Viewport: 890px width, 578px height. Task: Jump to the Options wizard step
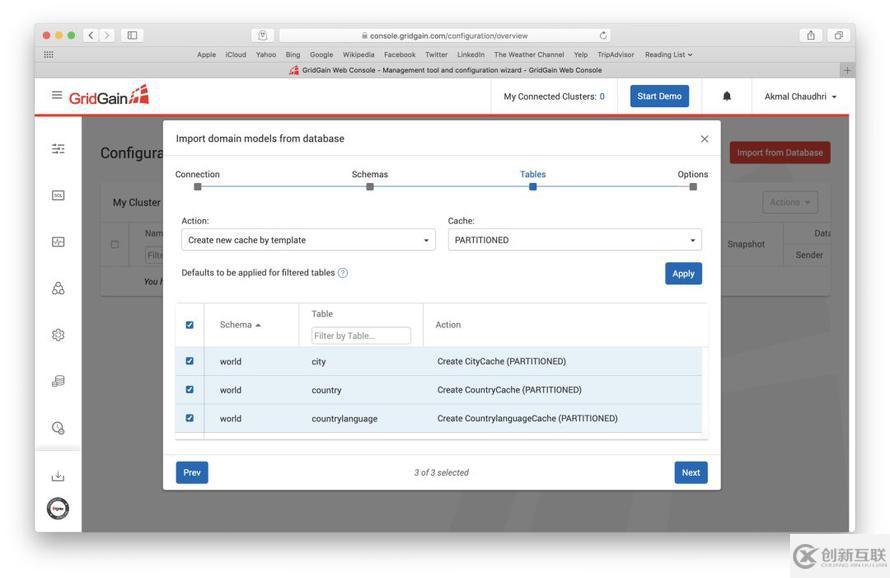click(x=692, y=181)
